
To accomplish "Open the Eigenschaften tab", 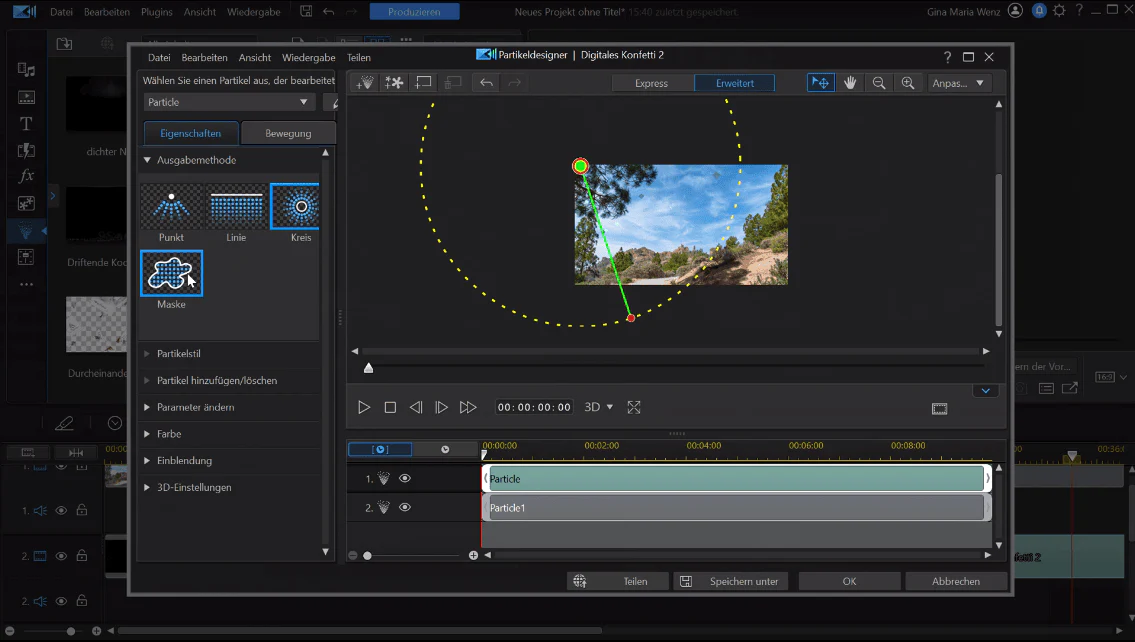I will (x=191, y=133).
